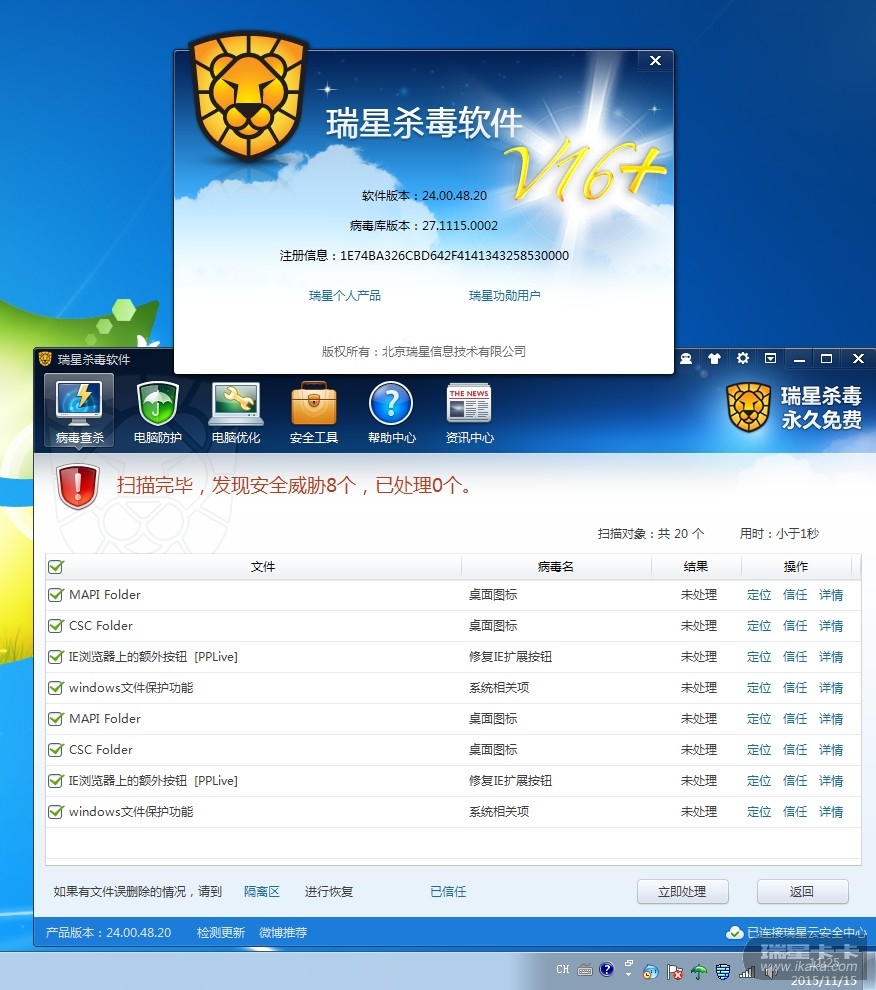Open 瑞星个人产品 link in about dialog
This screenshot has height=990, width=876.
click(344, 295)
